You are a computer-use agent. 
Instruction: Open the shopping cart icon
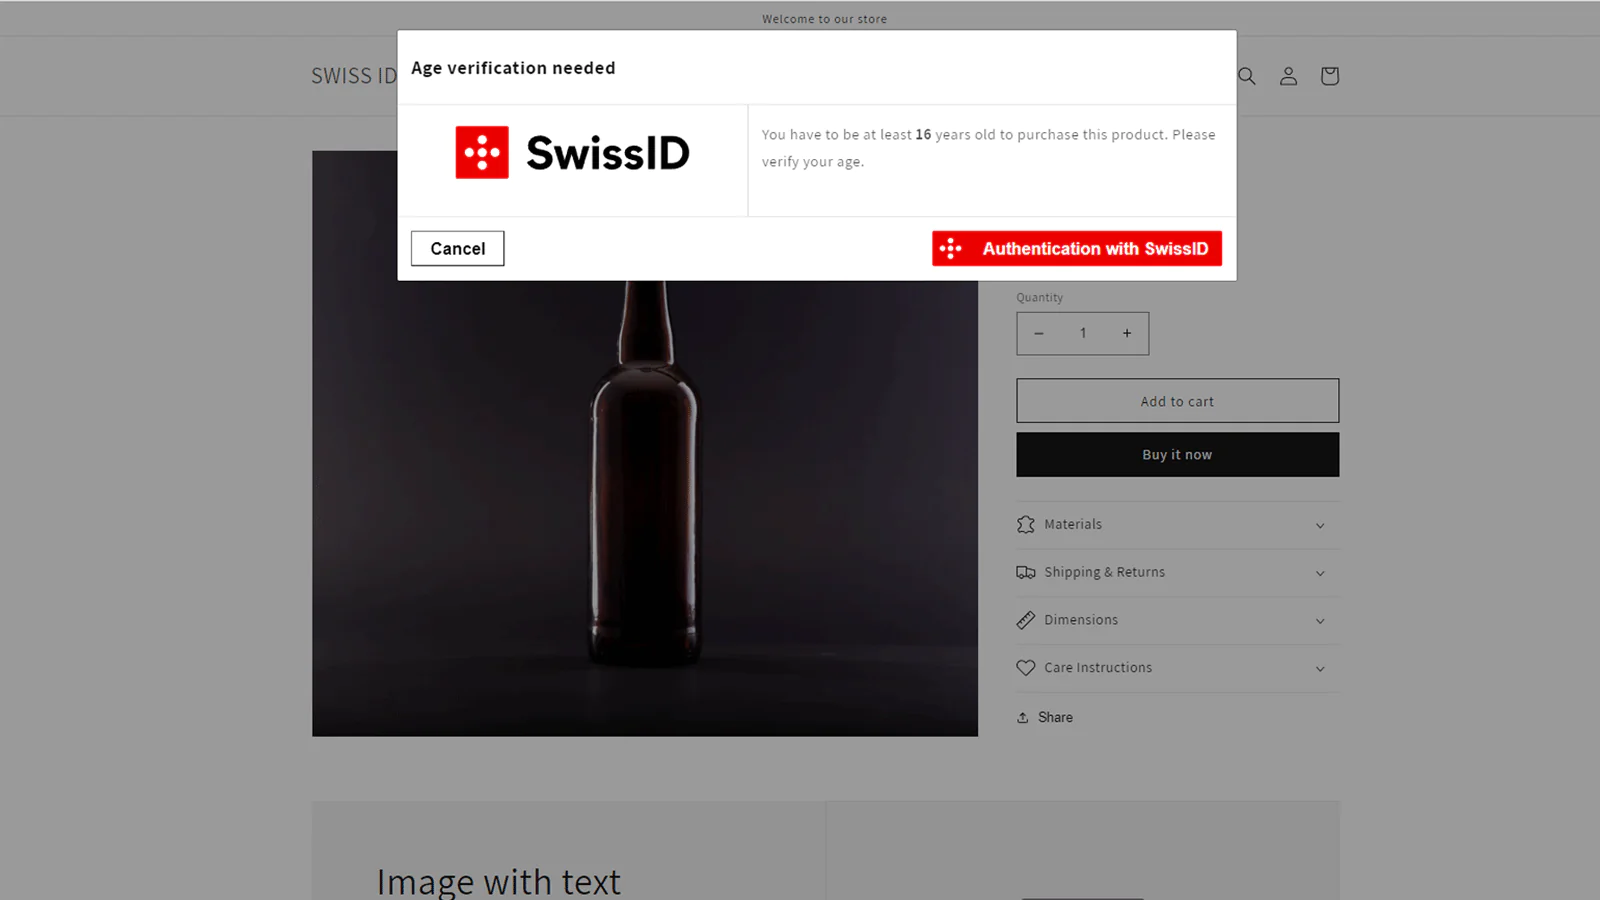coord(1329,76)
